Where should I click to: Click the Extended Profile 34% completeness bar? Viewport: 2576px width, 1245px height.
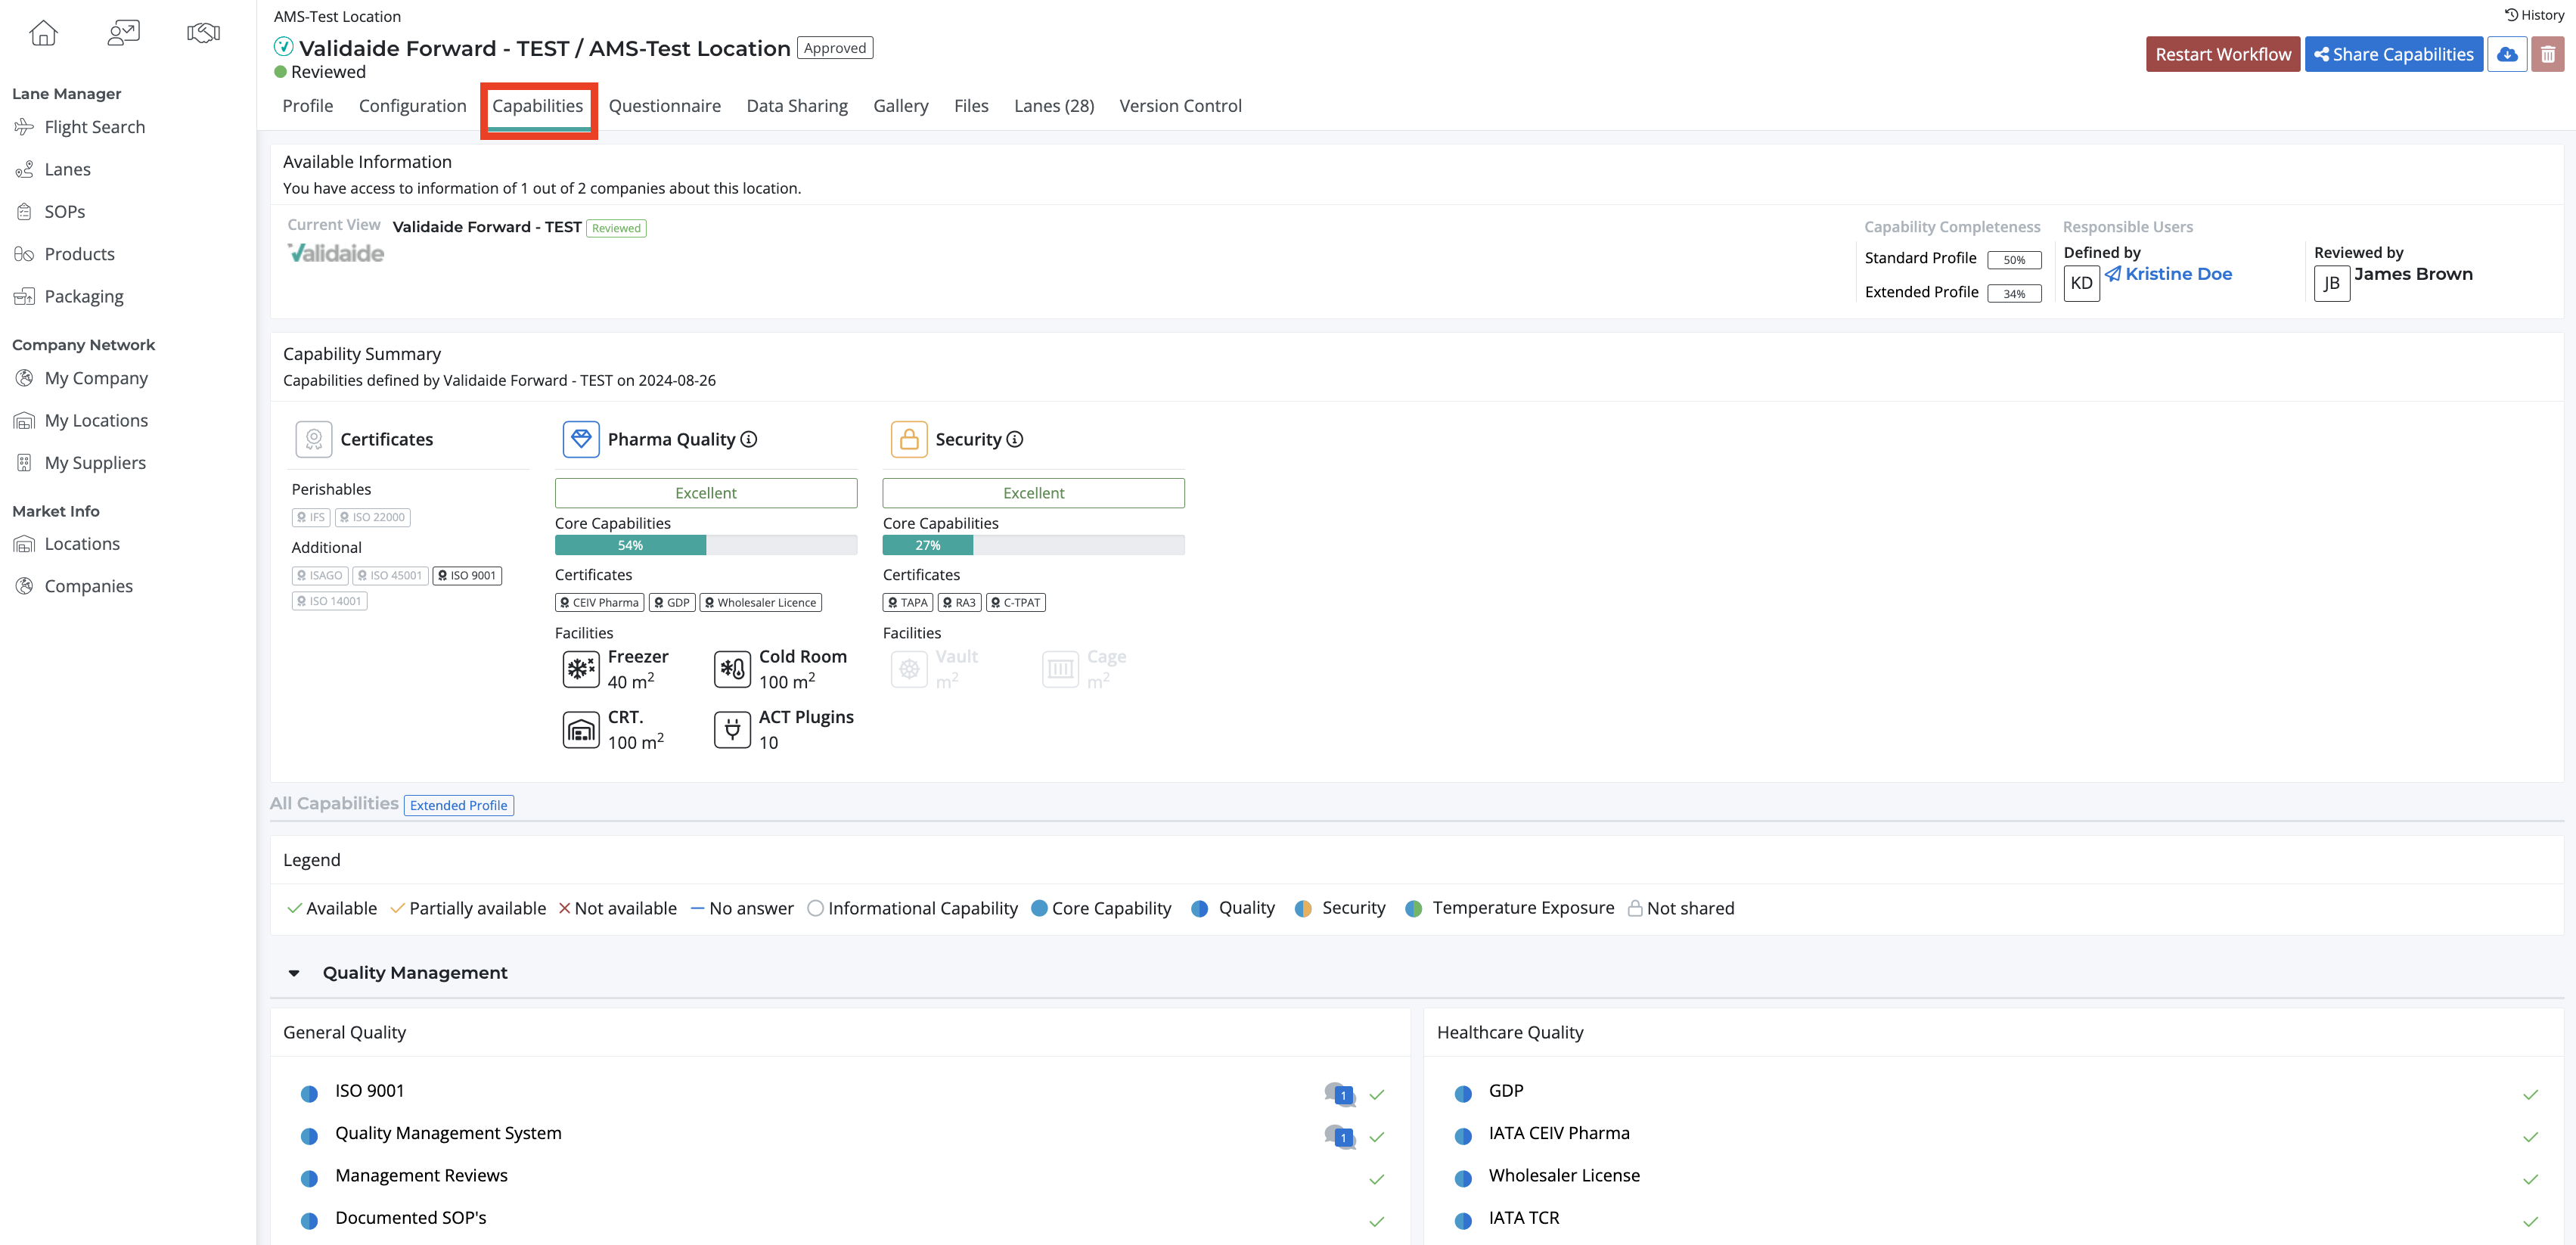point(2014,294)
